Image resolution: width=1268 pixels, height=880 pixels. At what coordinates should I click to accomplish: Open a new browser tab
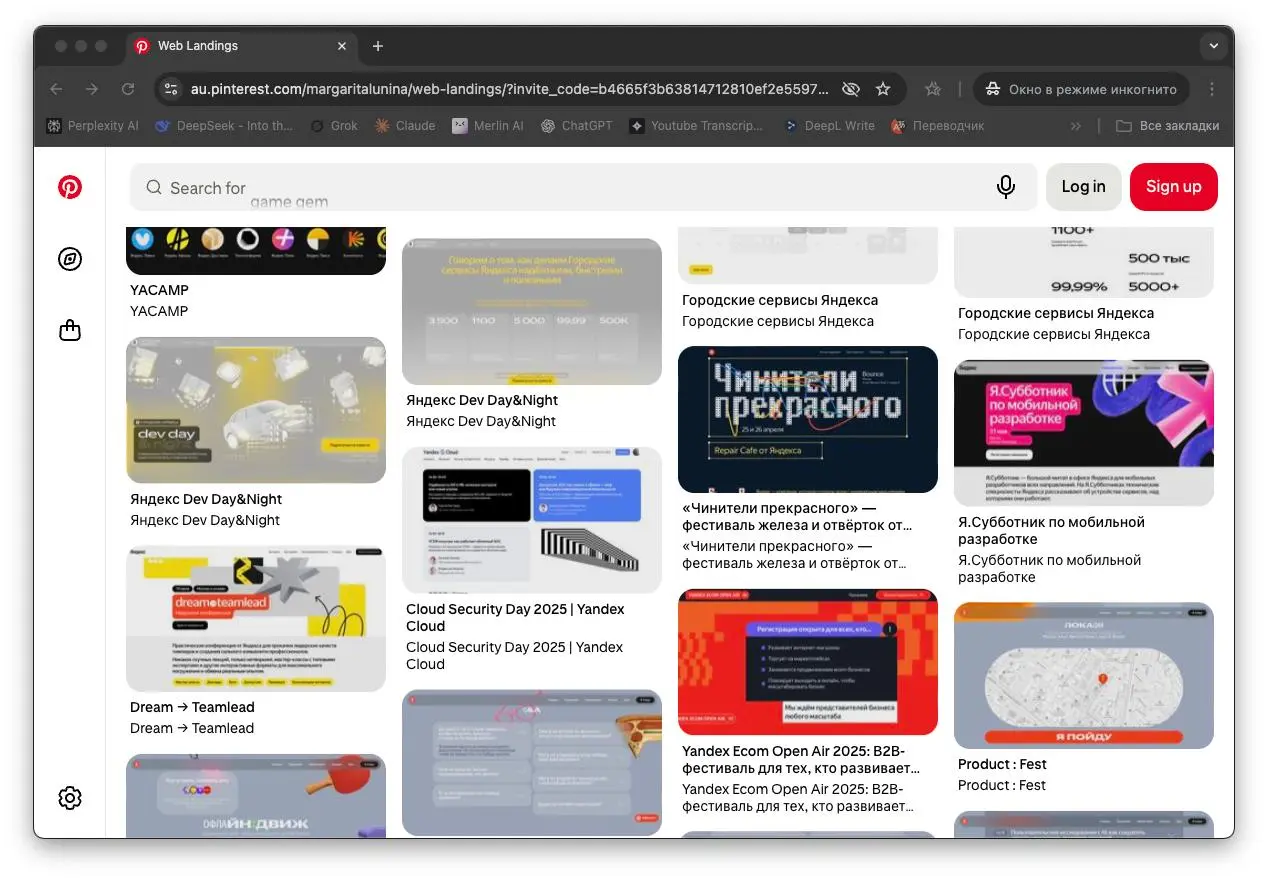378,46
